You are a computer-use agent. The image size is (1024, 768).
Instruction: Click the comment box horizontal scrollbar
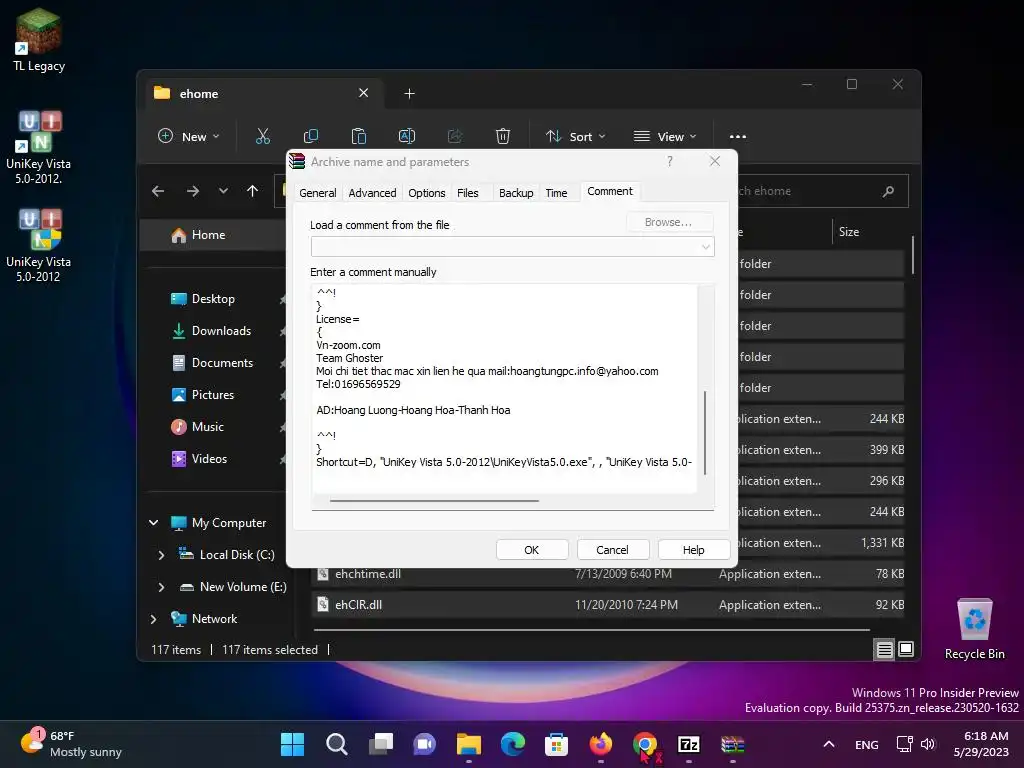(434, 501)
